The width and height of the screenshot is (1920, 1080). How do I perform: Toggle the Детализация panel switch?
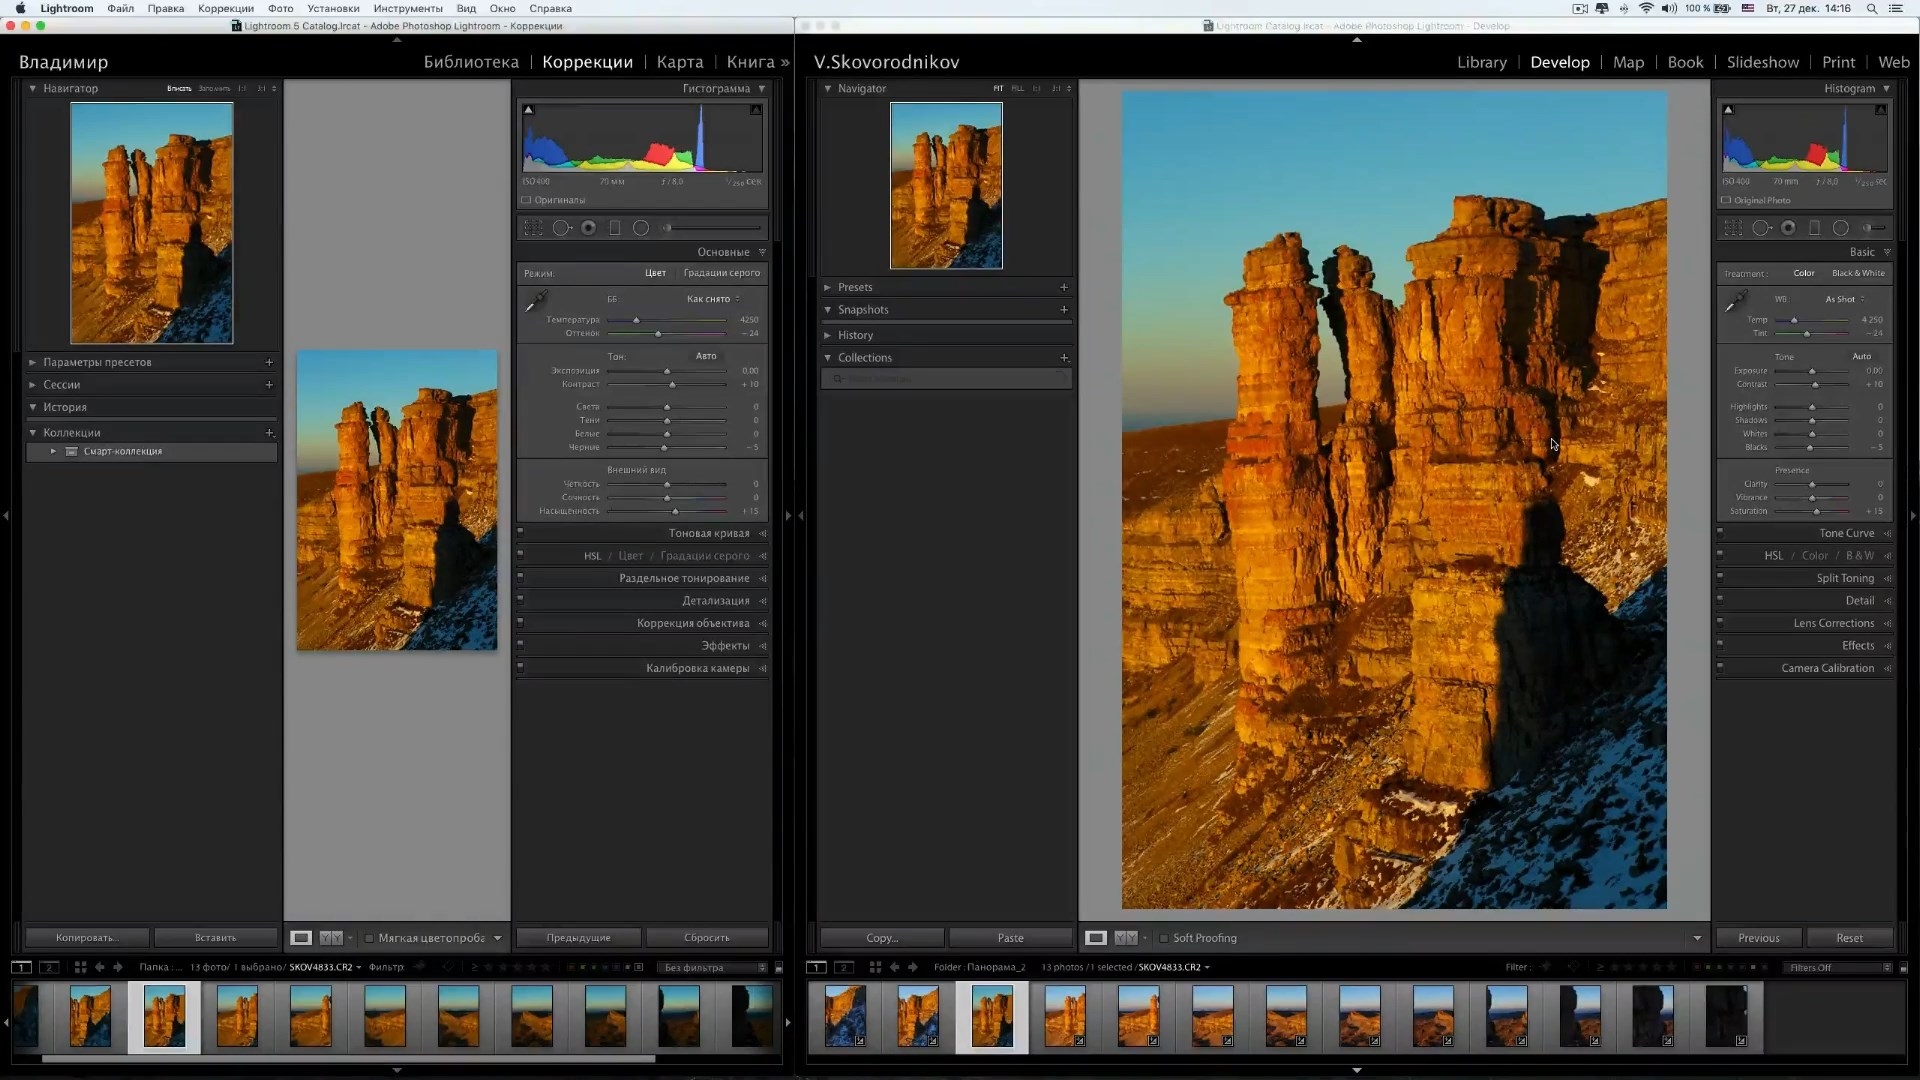pyautogui.click(x=520, y=599)
